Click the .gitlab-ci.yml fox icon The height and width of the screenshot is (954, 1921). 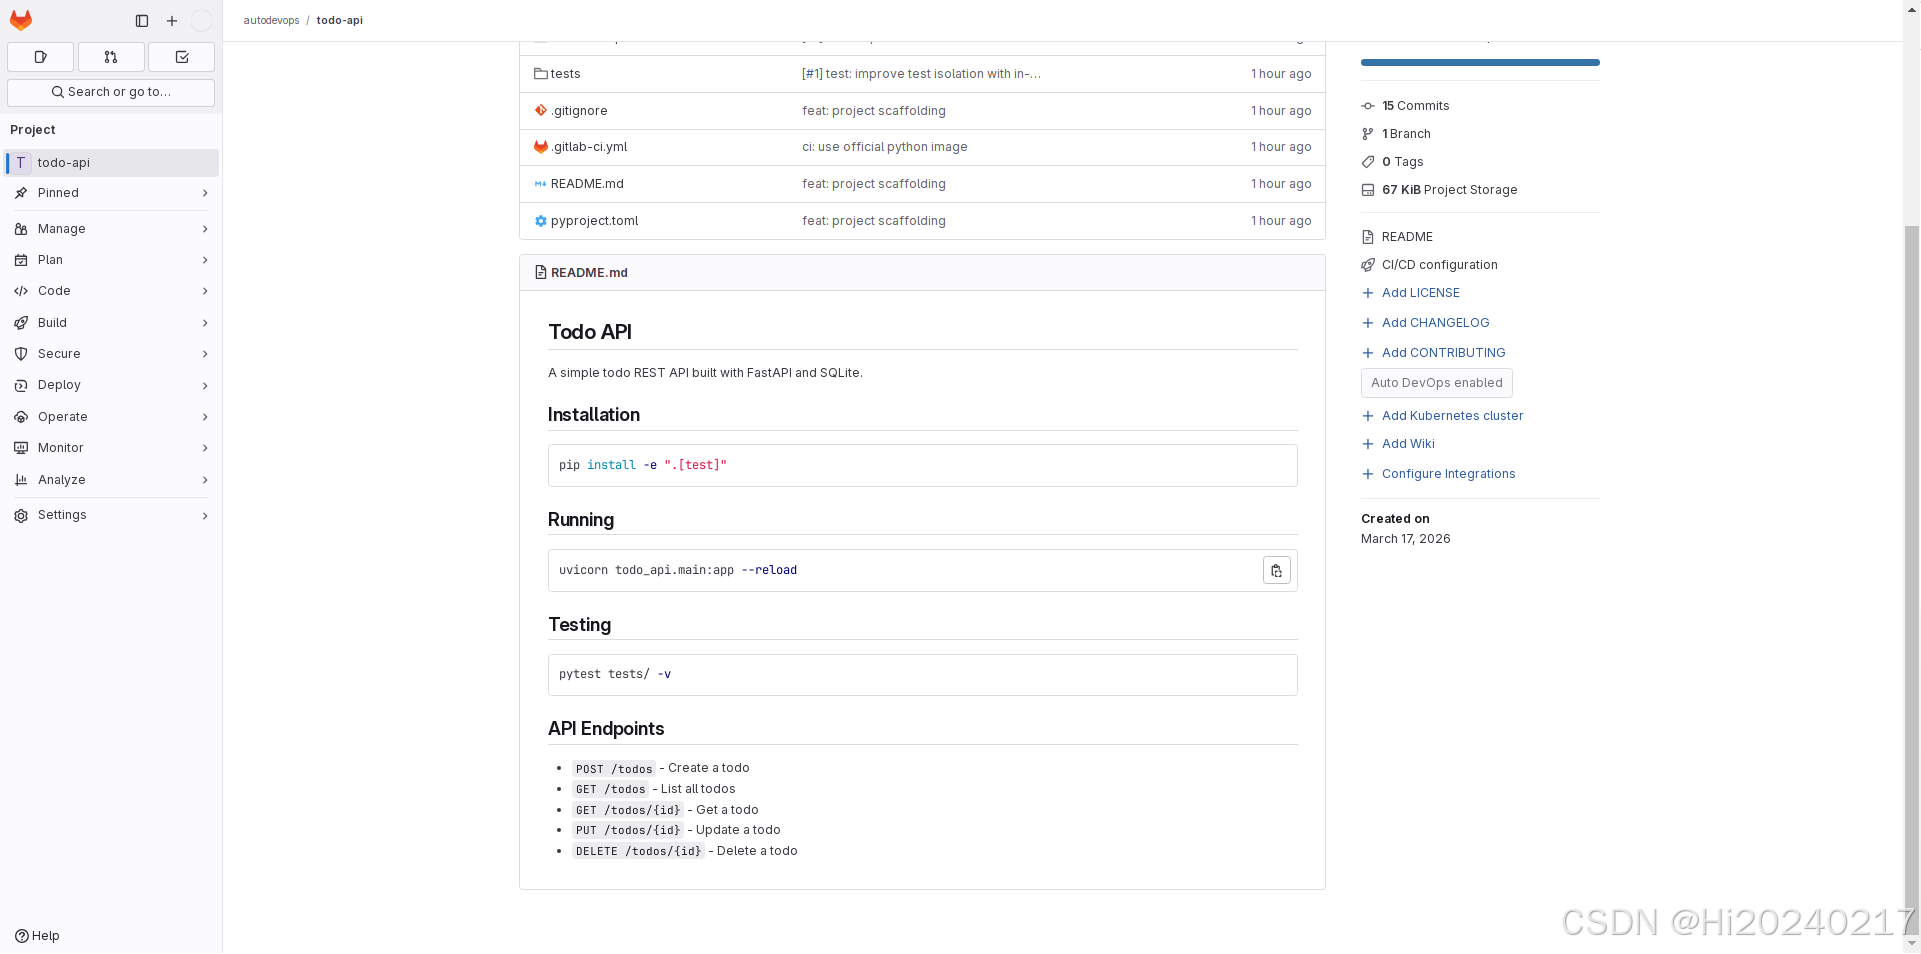coord(540,147)
